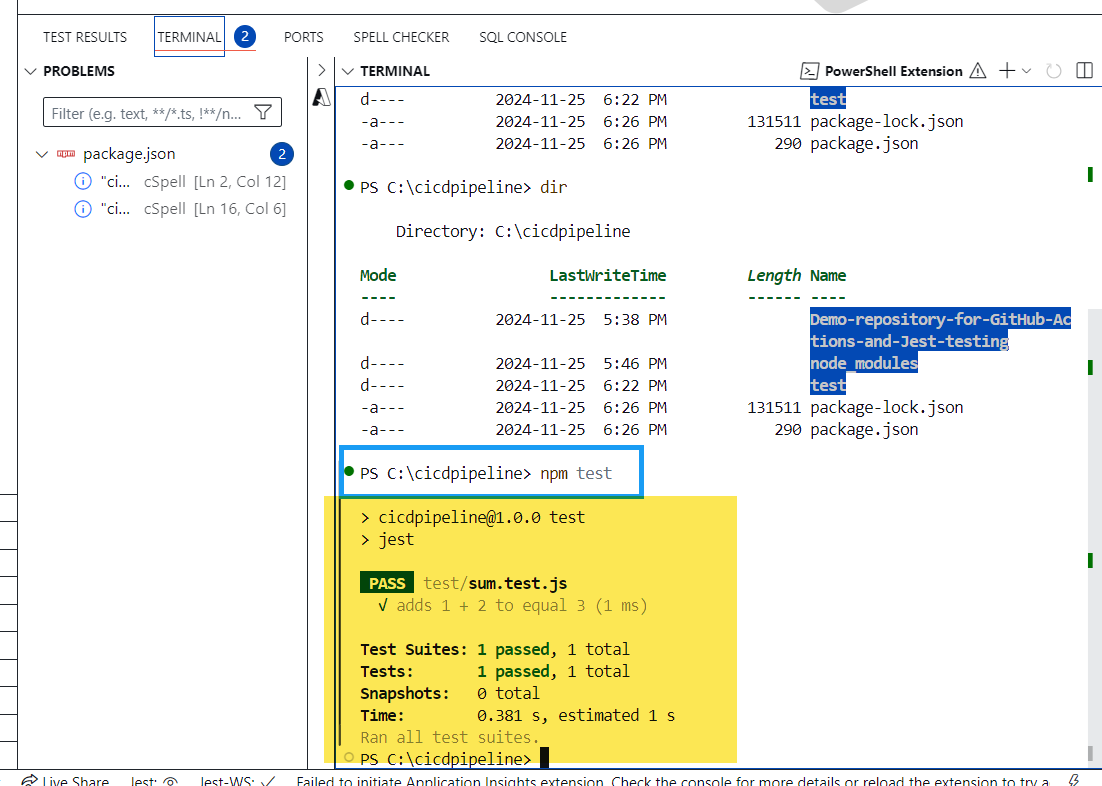Click the restart circular arrow icon
This screenshot has height=786, width=1102.
click(x=1053, y=71)
